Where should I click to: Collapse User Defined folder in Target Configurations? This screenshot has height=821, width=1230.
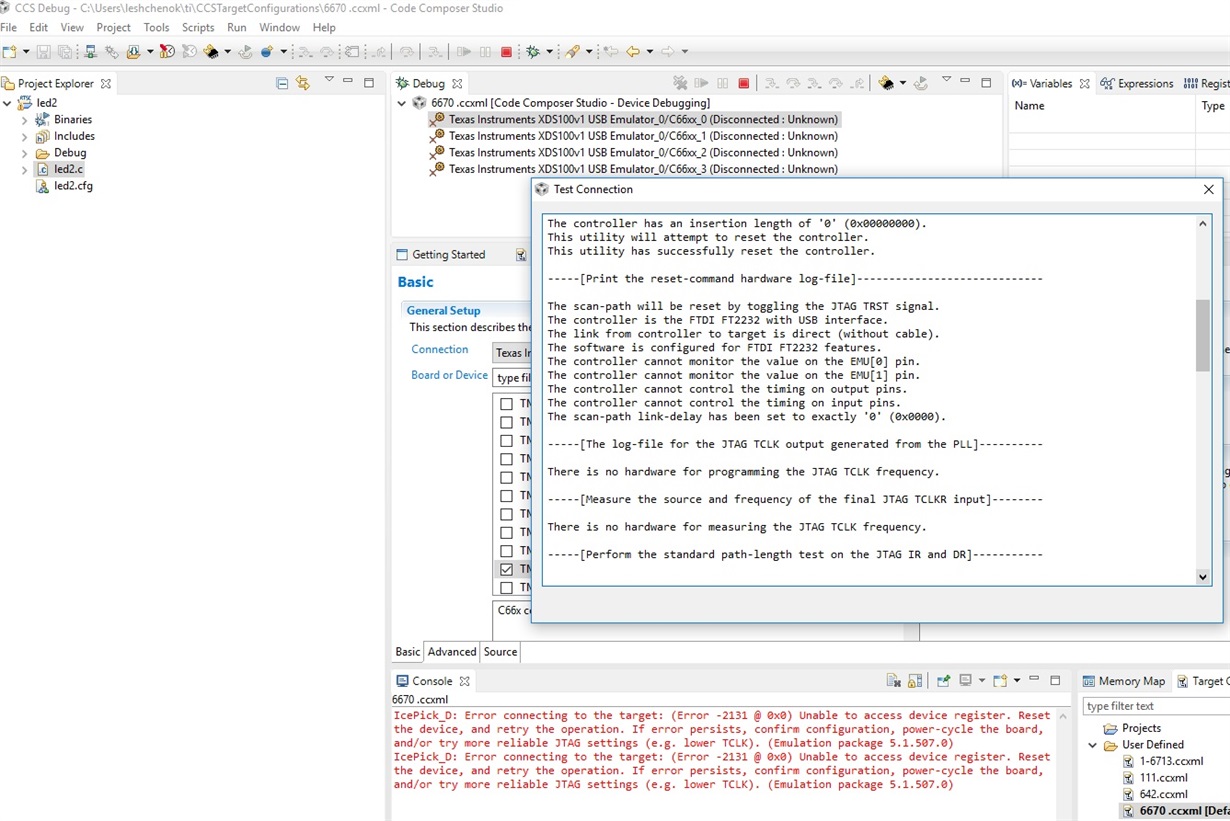click(x=1093, y=745)
